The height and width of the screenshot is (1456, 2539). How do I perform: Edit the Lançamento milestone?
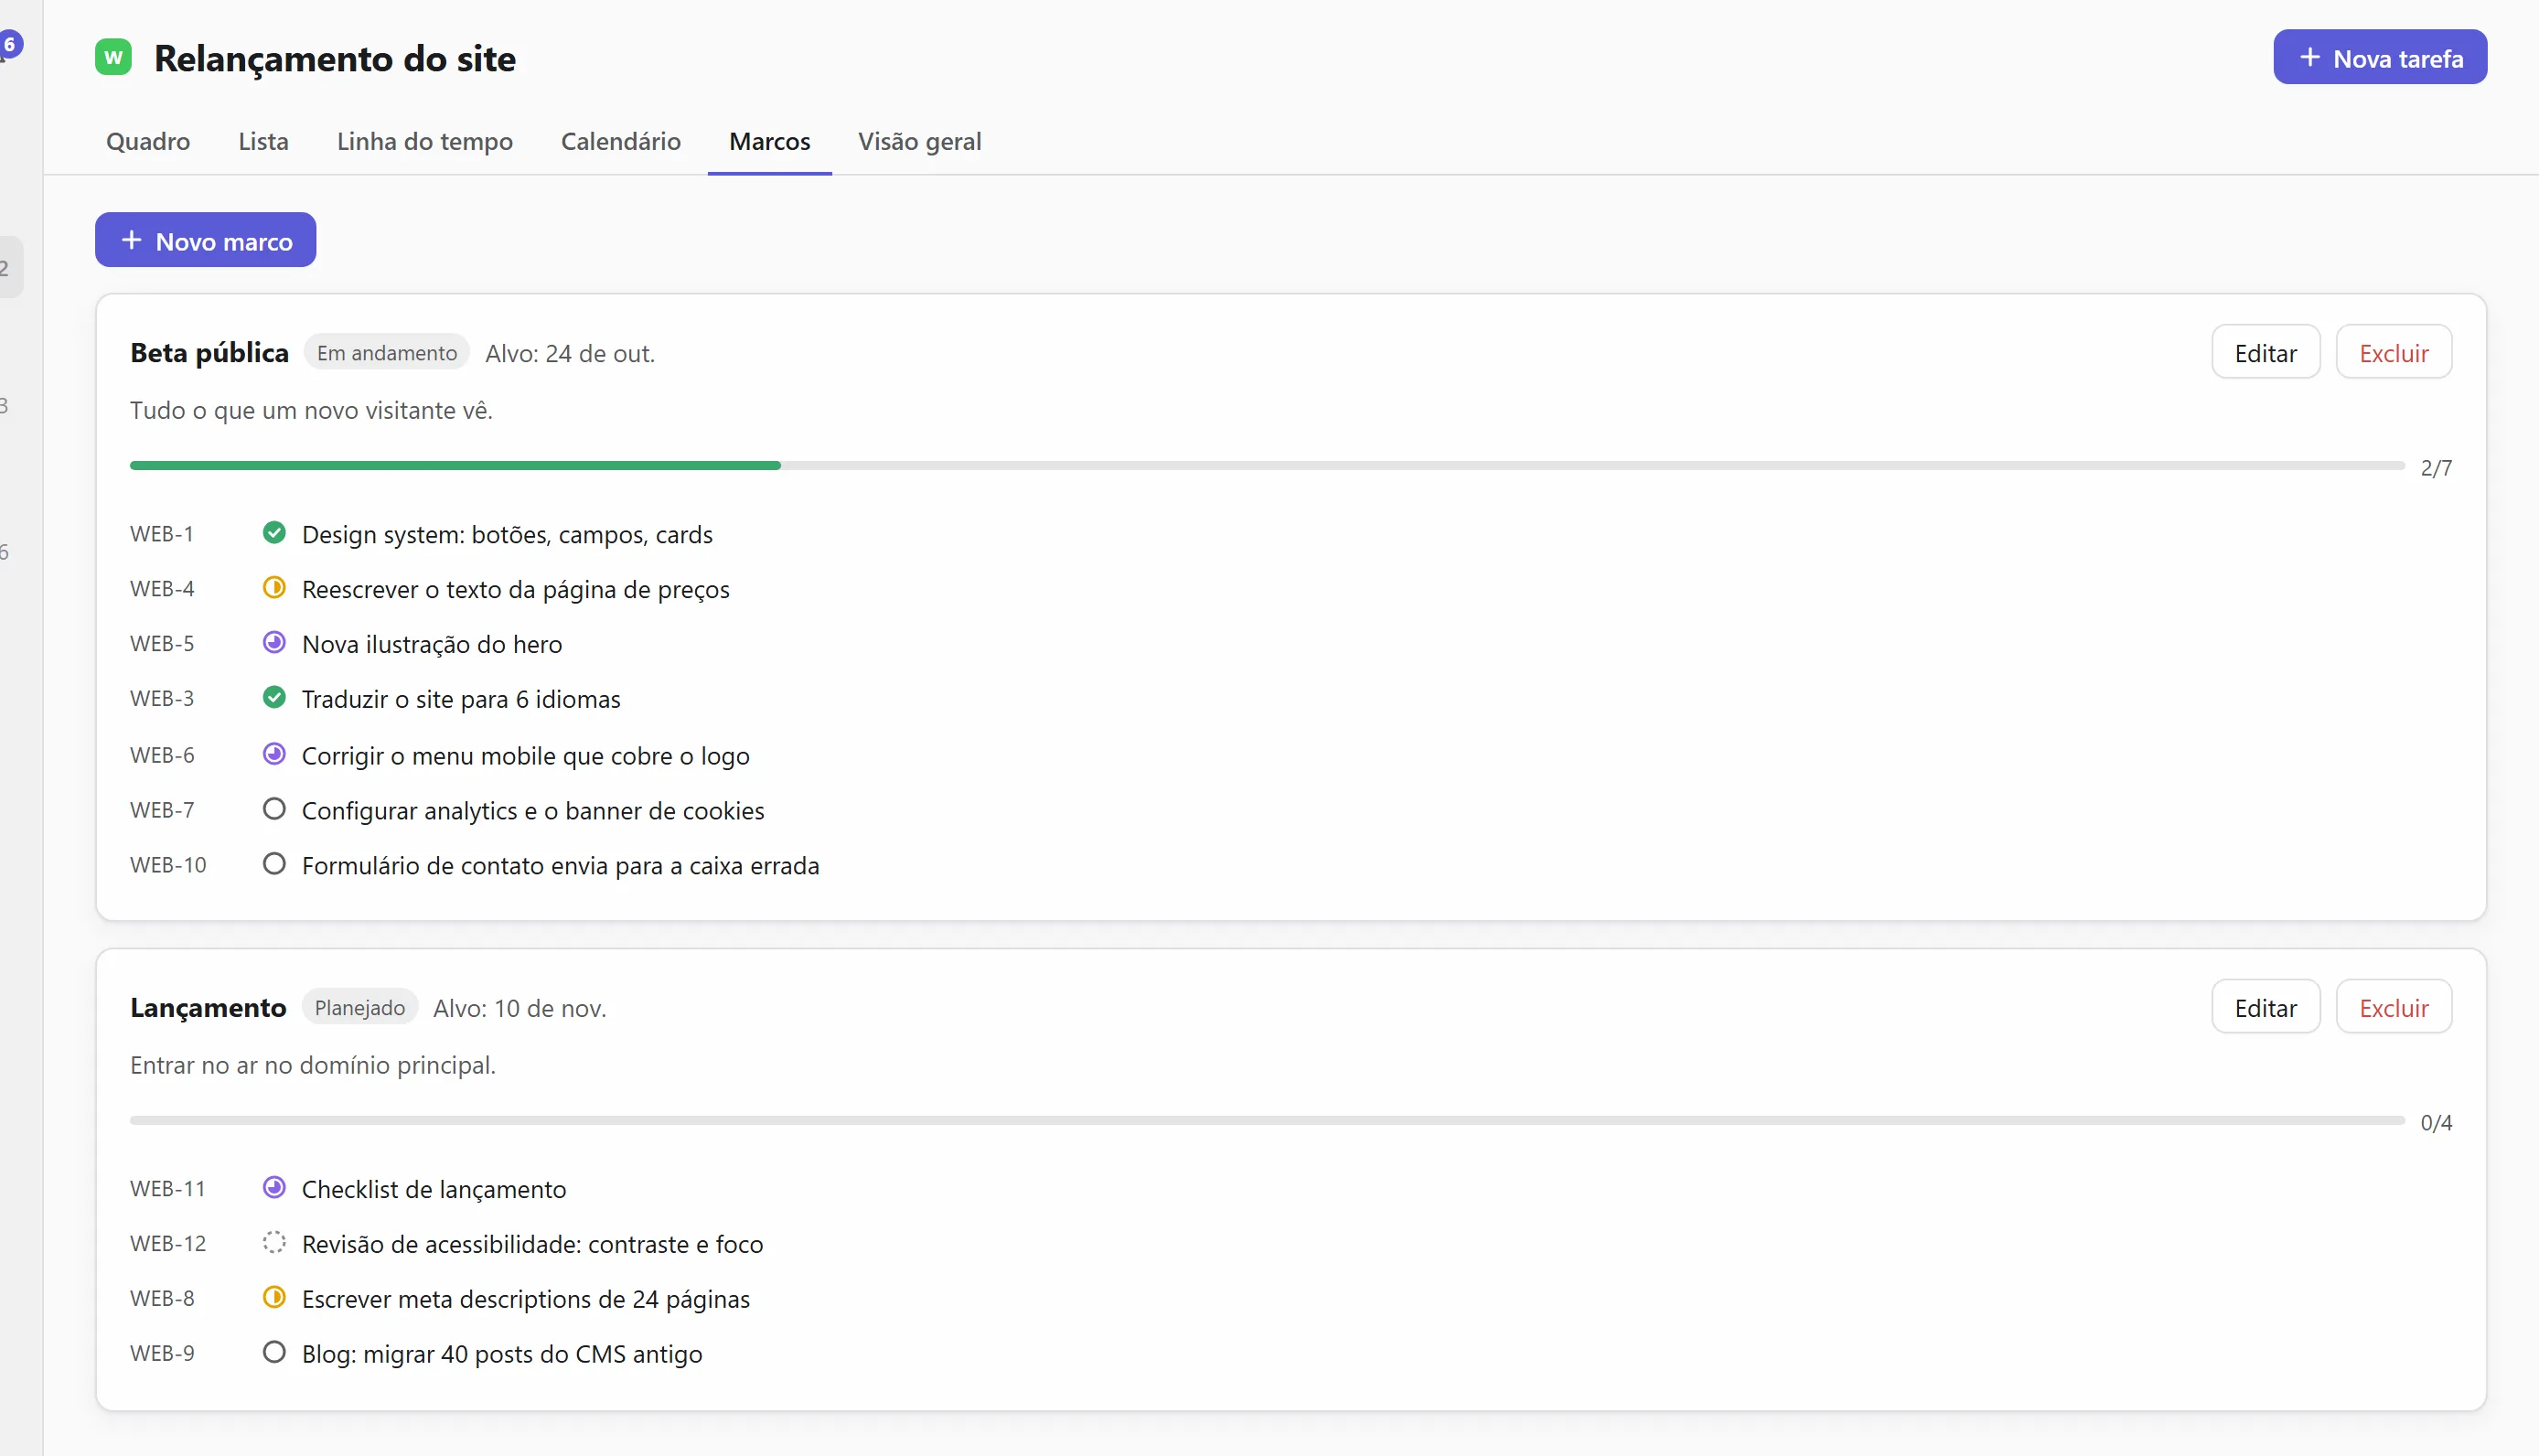pyautogui.click(x=2266, y=1008)
